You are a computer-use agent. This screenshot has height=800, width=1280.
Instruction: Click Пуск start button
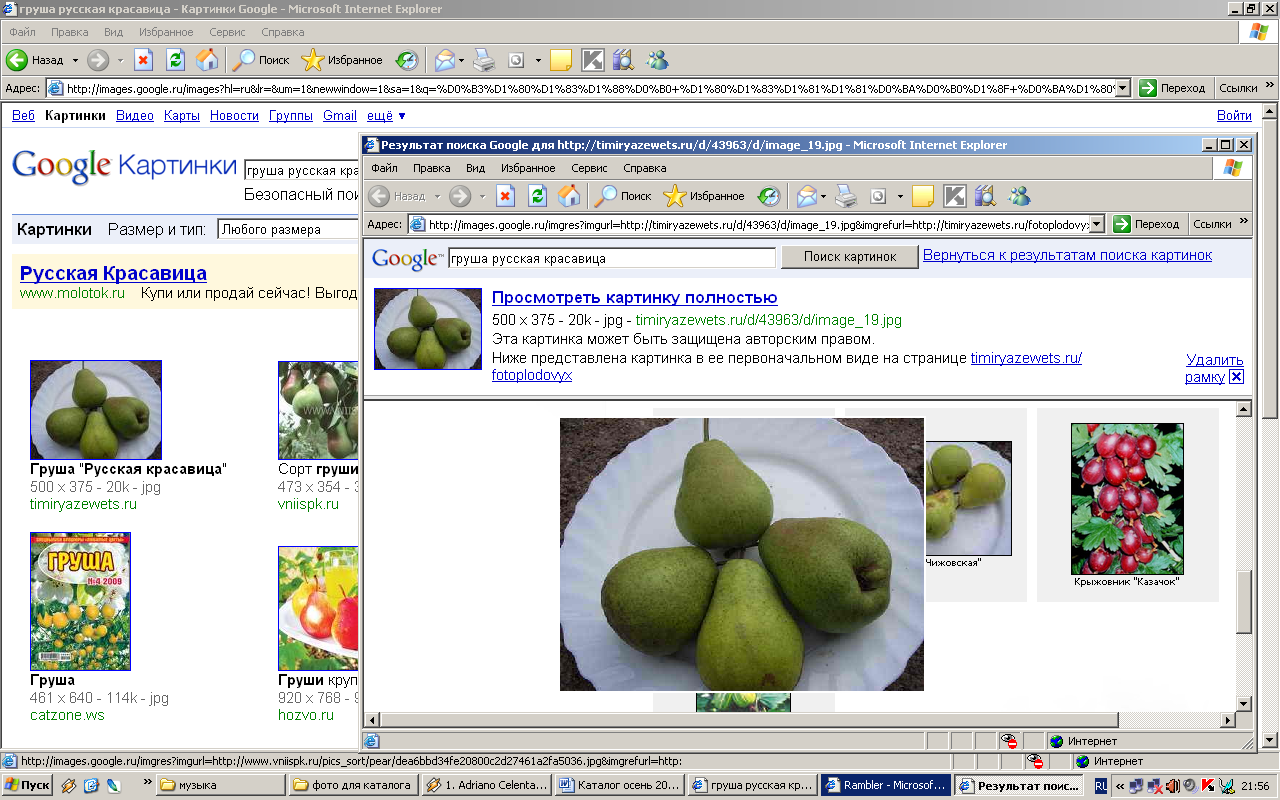coord(28,785)
